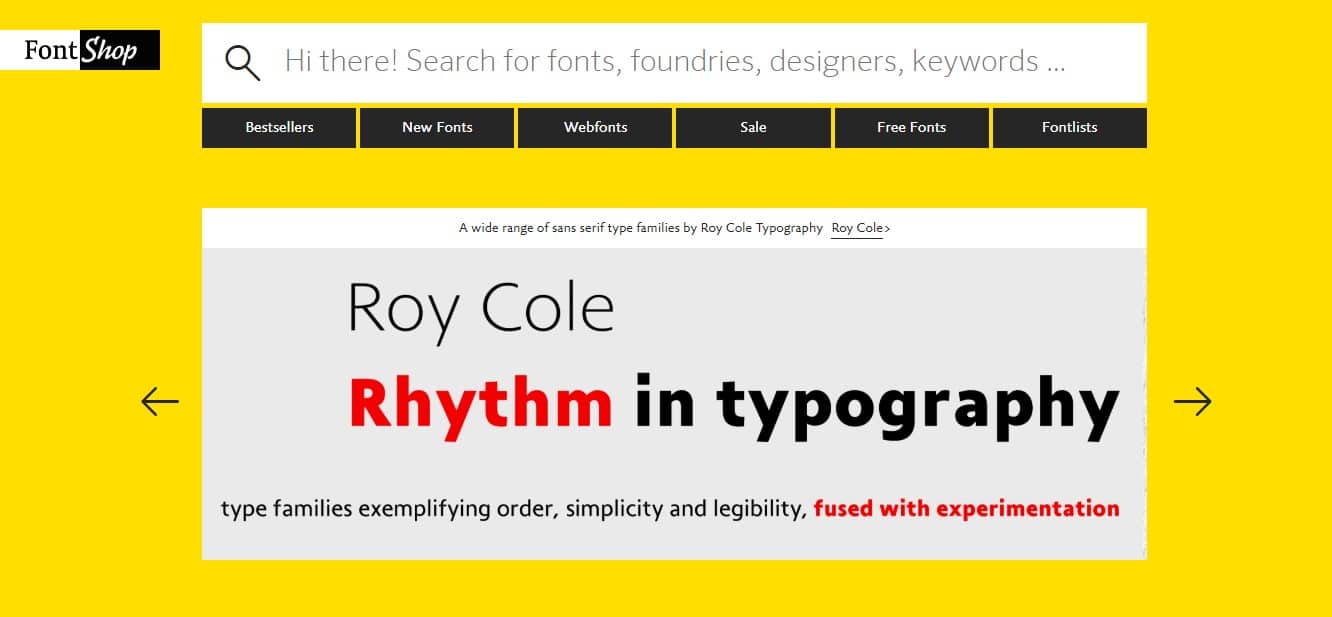Viewport: 1332px width, 617px height.
Task: View the Fontlists section
Action: click(x=1069, y=128)
